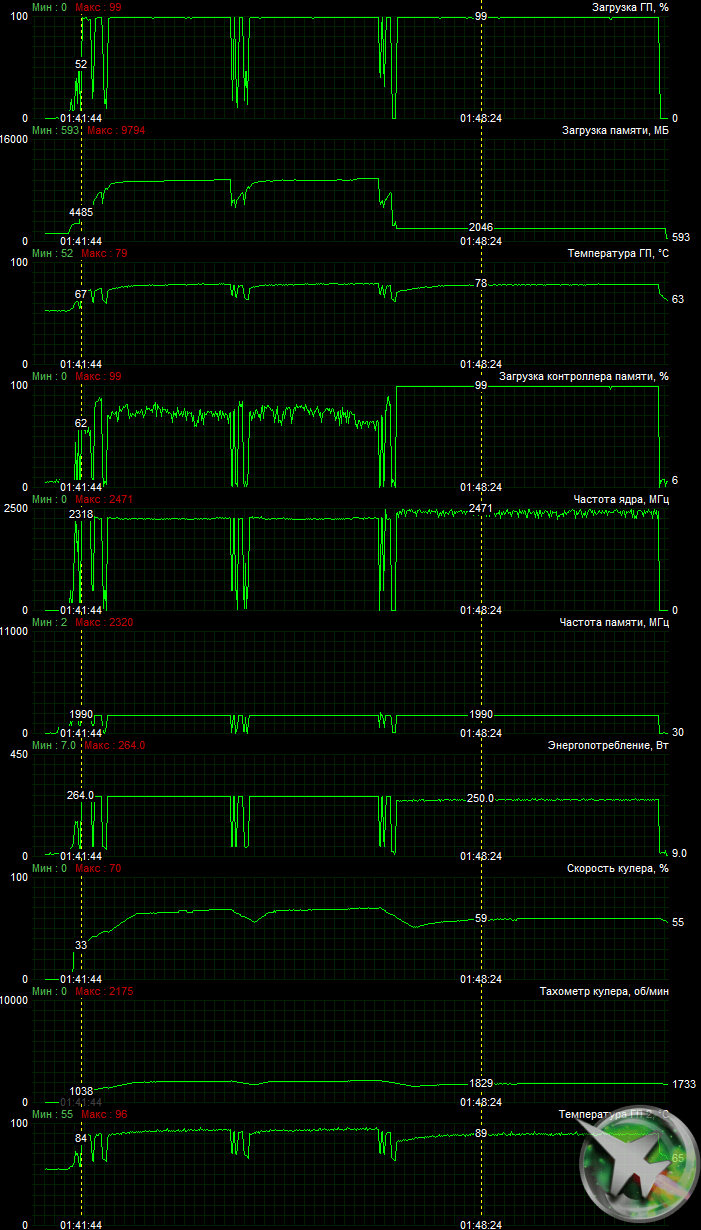Click 'Мин : 7.0' in power consumption graph

(x=54, y=745)
